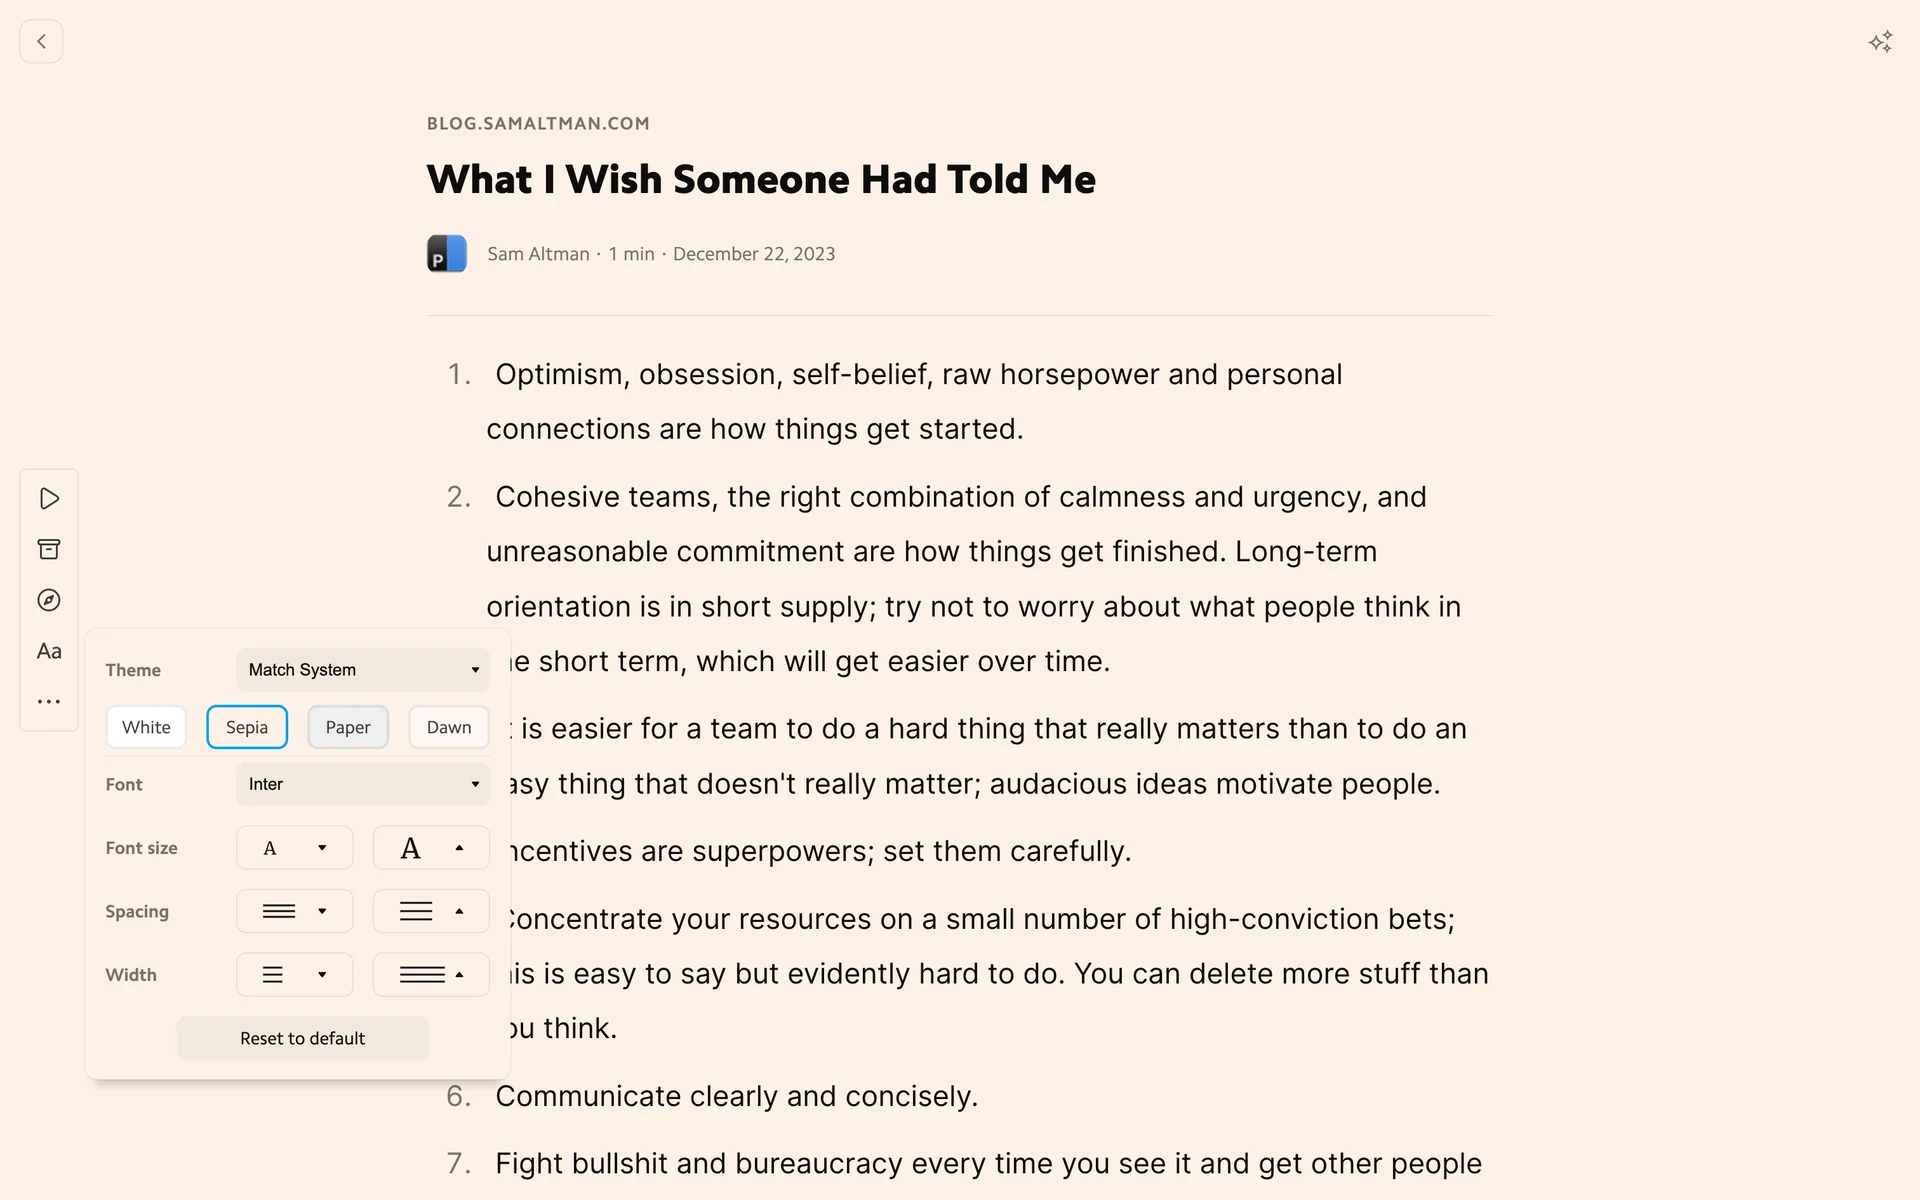The height and width of the screenshot is (1200, 1920).
Task: Choose the Sepia theme swatch
Action: [x=247, y=727]
